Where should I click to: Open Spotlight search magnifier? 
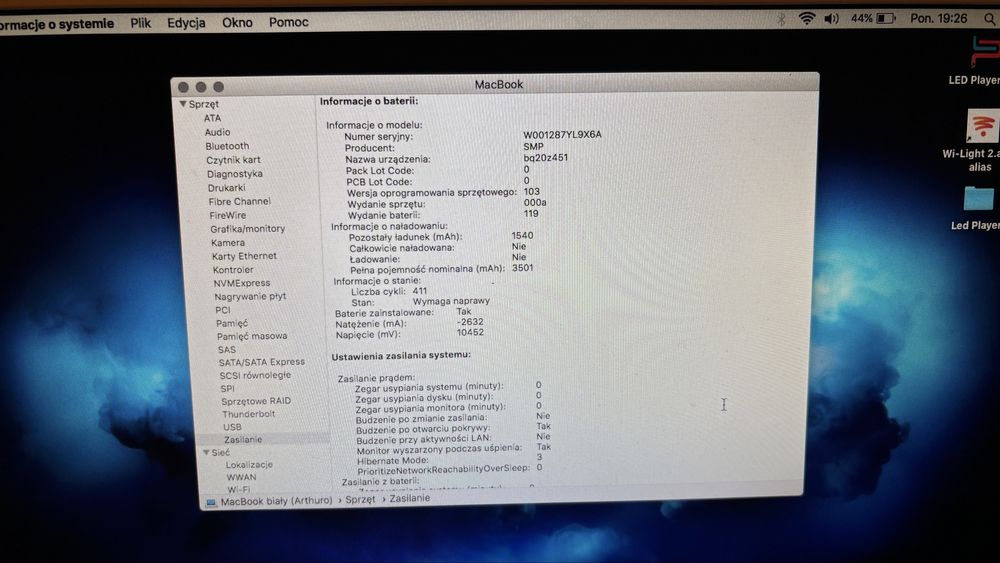989,19
